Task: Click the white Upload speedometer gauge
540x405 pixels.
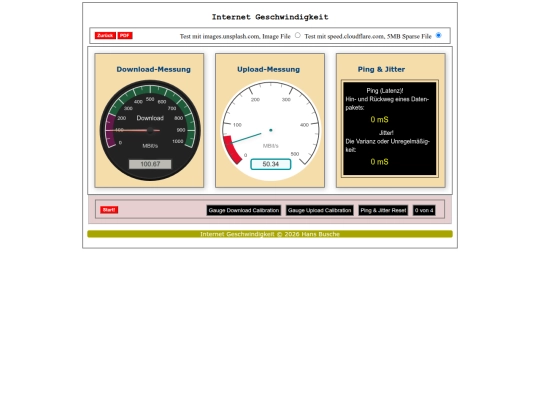Action: [x=271, y=130]
